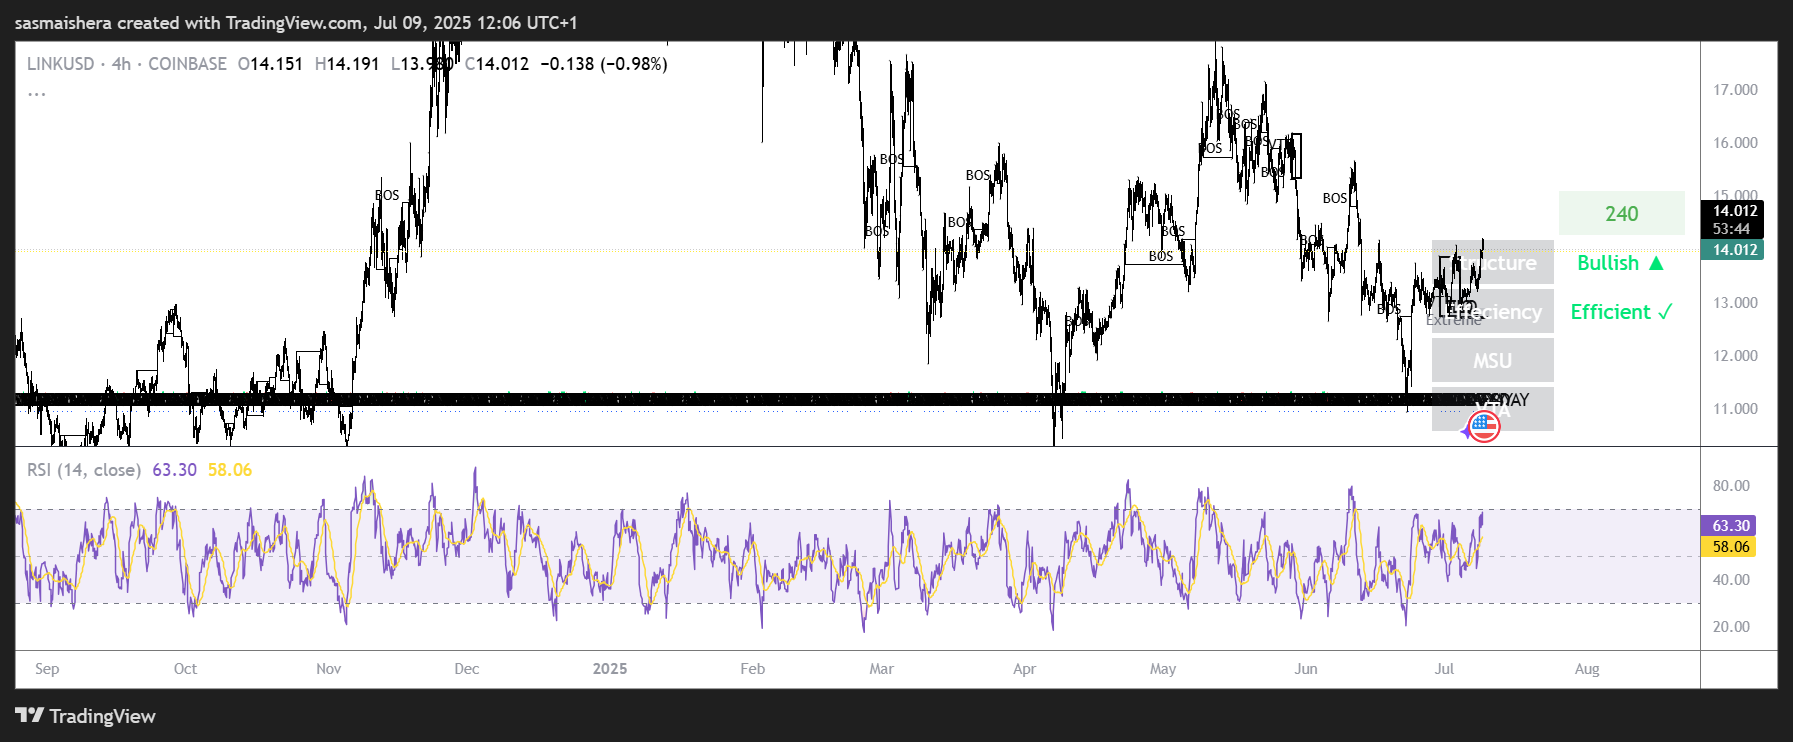Open the LINKUSD symbol title
The image size is (1793, 742).
pos(60,64)
